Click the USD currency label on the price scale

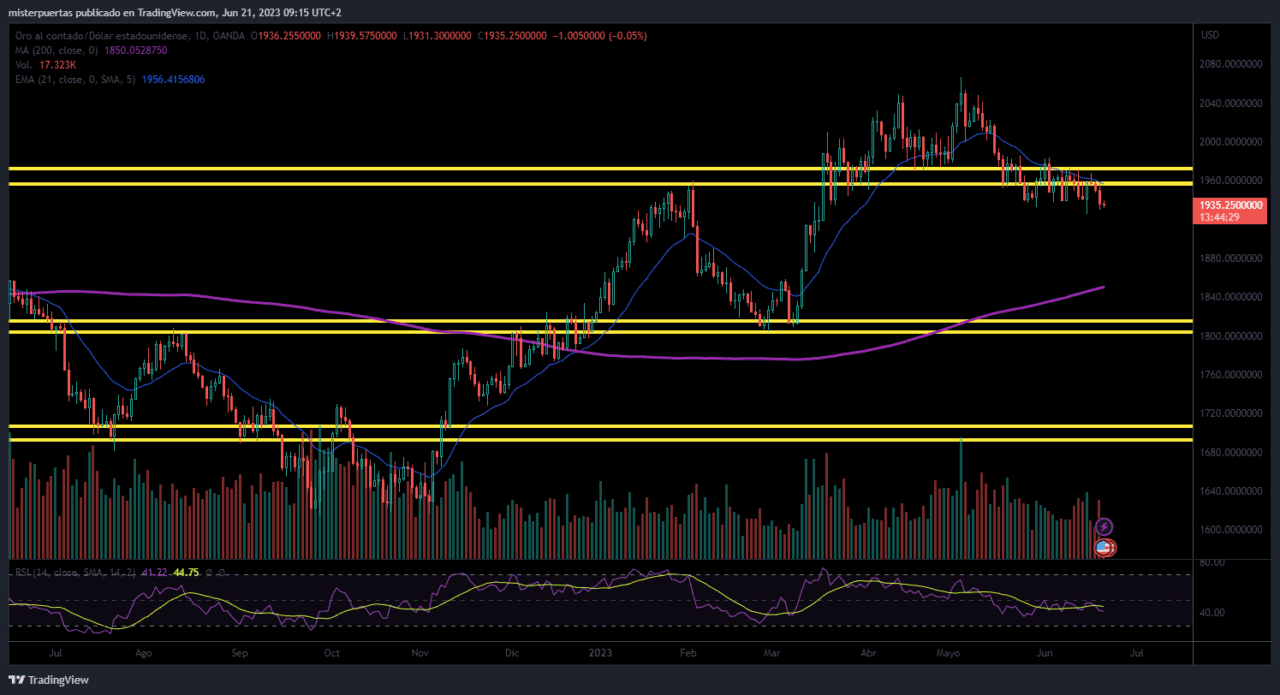coord(1209,35)
